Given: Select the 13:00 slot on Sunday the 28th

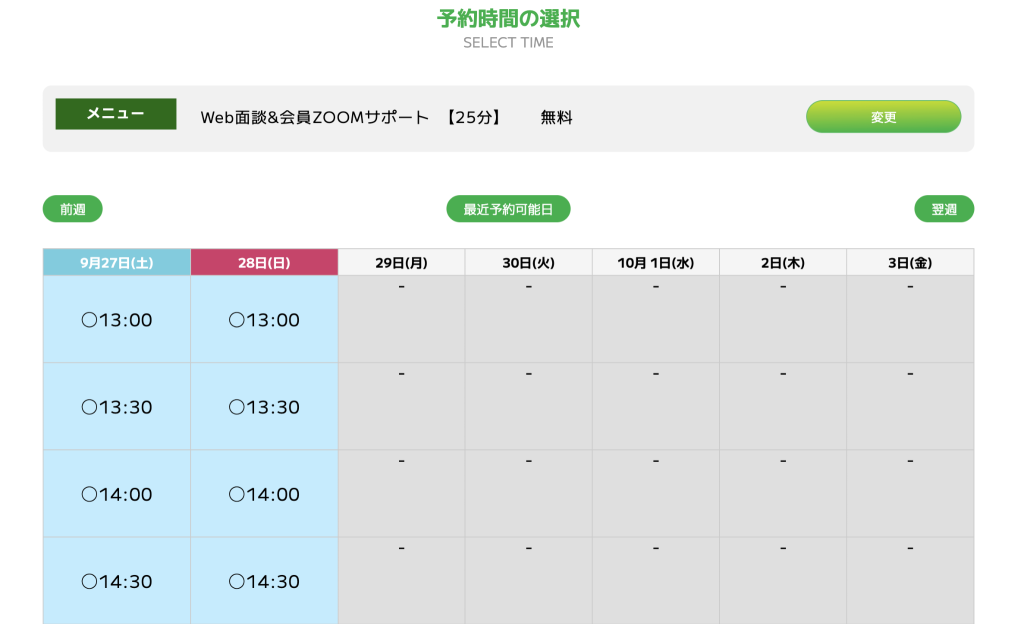Looking at the screenshot, I should pyautogui.click(x=263, y=320).
